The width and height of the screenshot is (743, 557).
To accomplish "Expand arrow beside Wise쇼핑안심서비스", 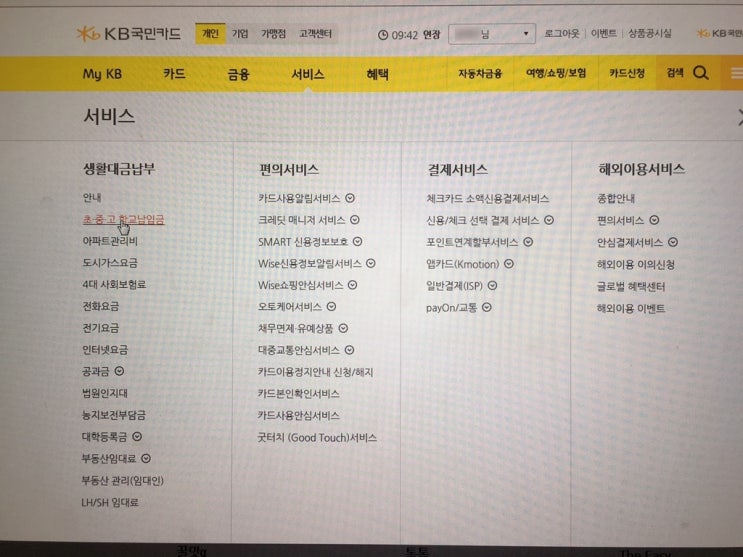I will click(352, 285).
